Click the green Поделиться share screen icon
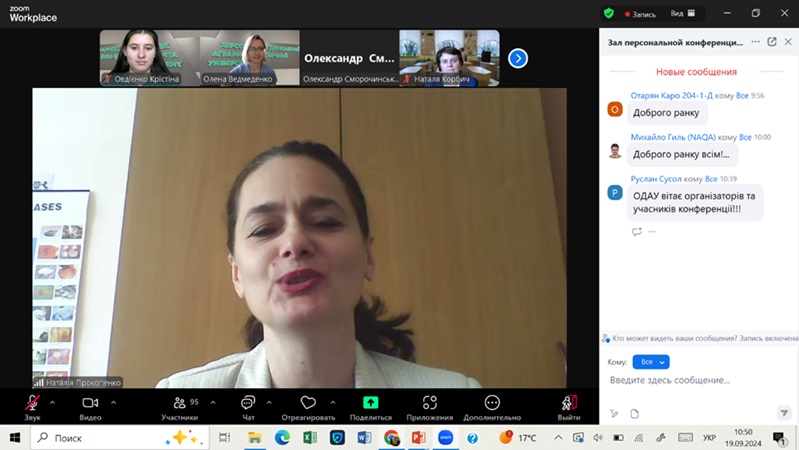 point(370,403)
